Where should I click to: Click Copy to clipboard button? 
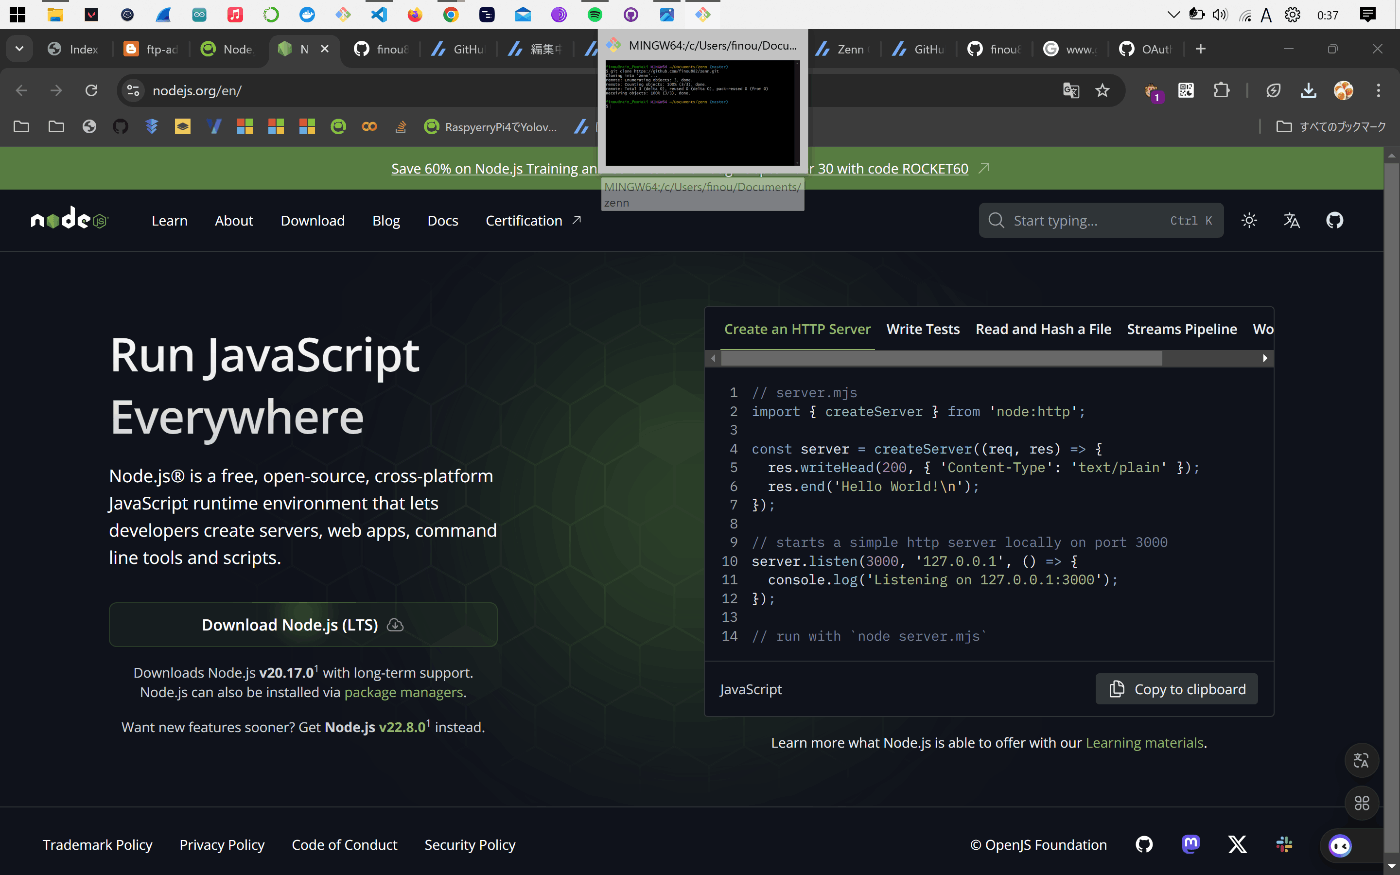tap(1177, 689)
